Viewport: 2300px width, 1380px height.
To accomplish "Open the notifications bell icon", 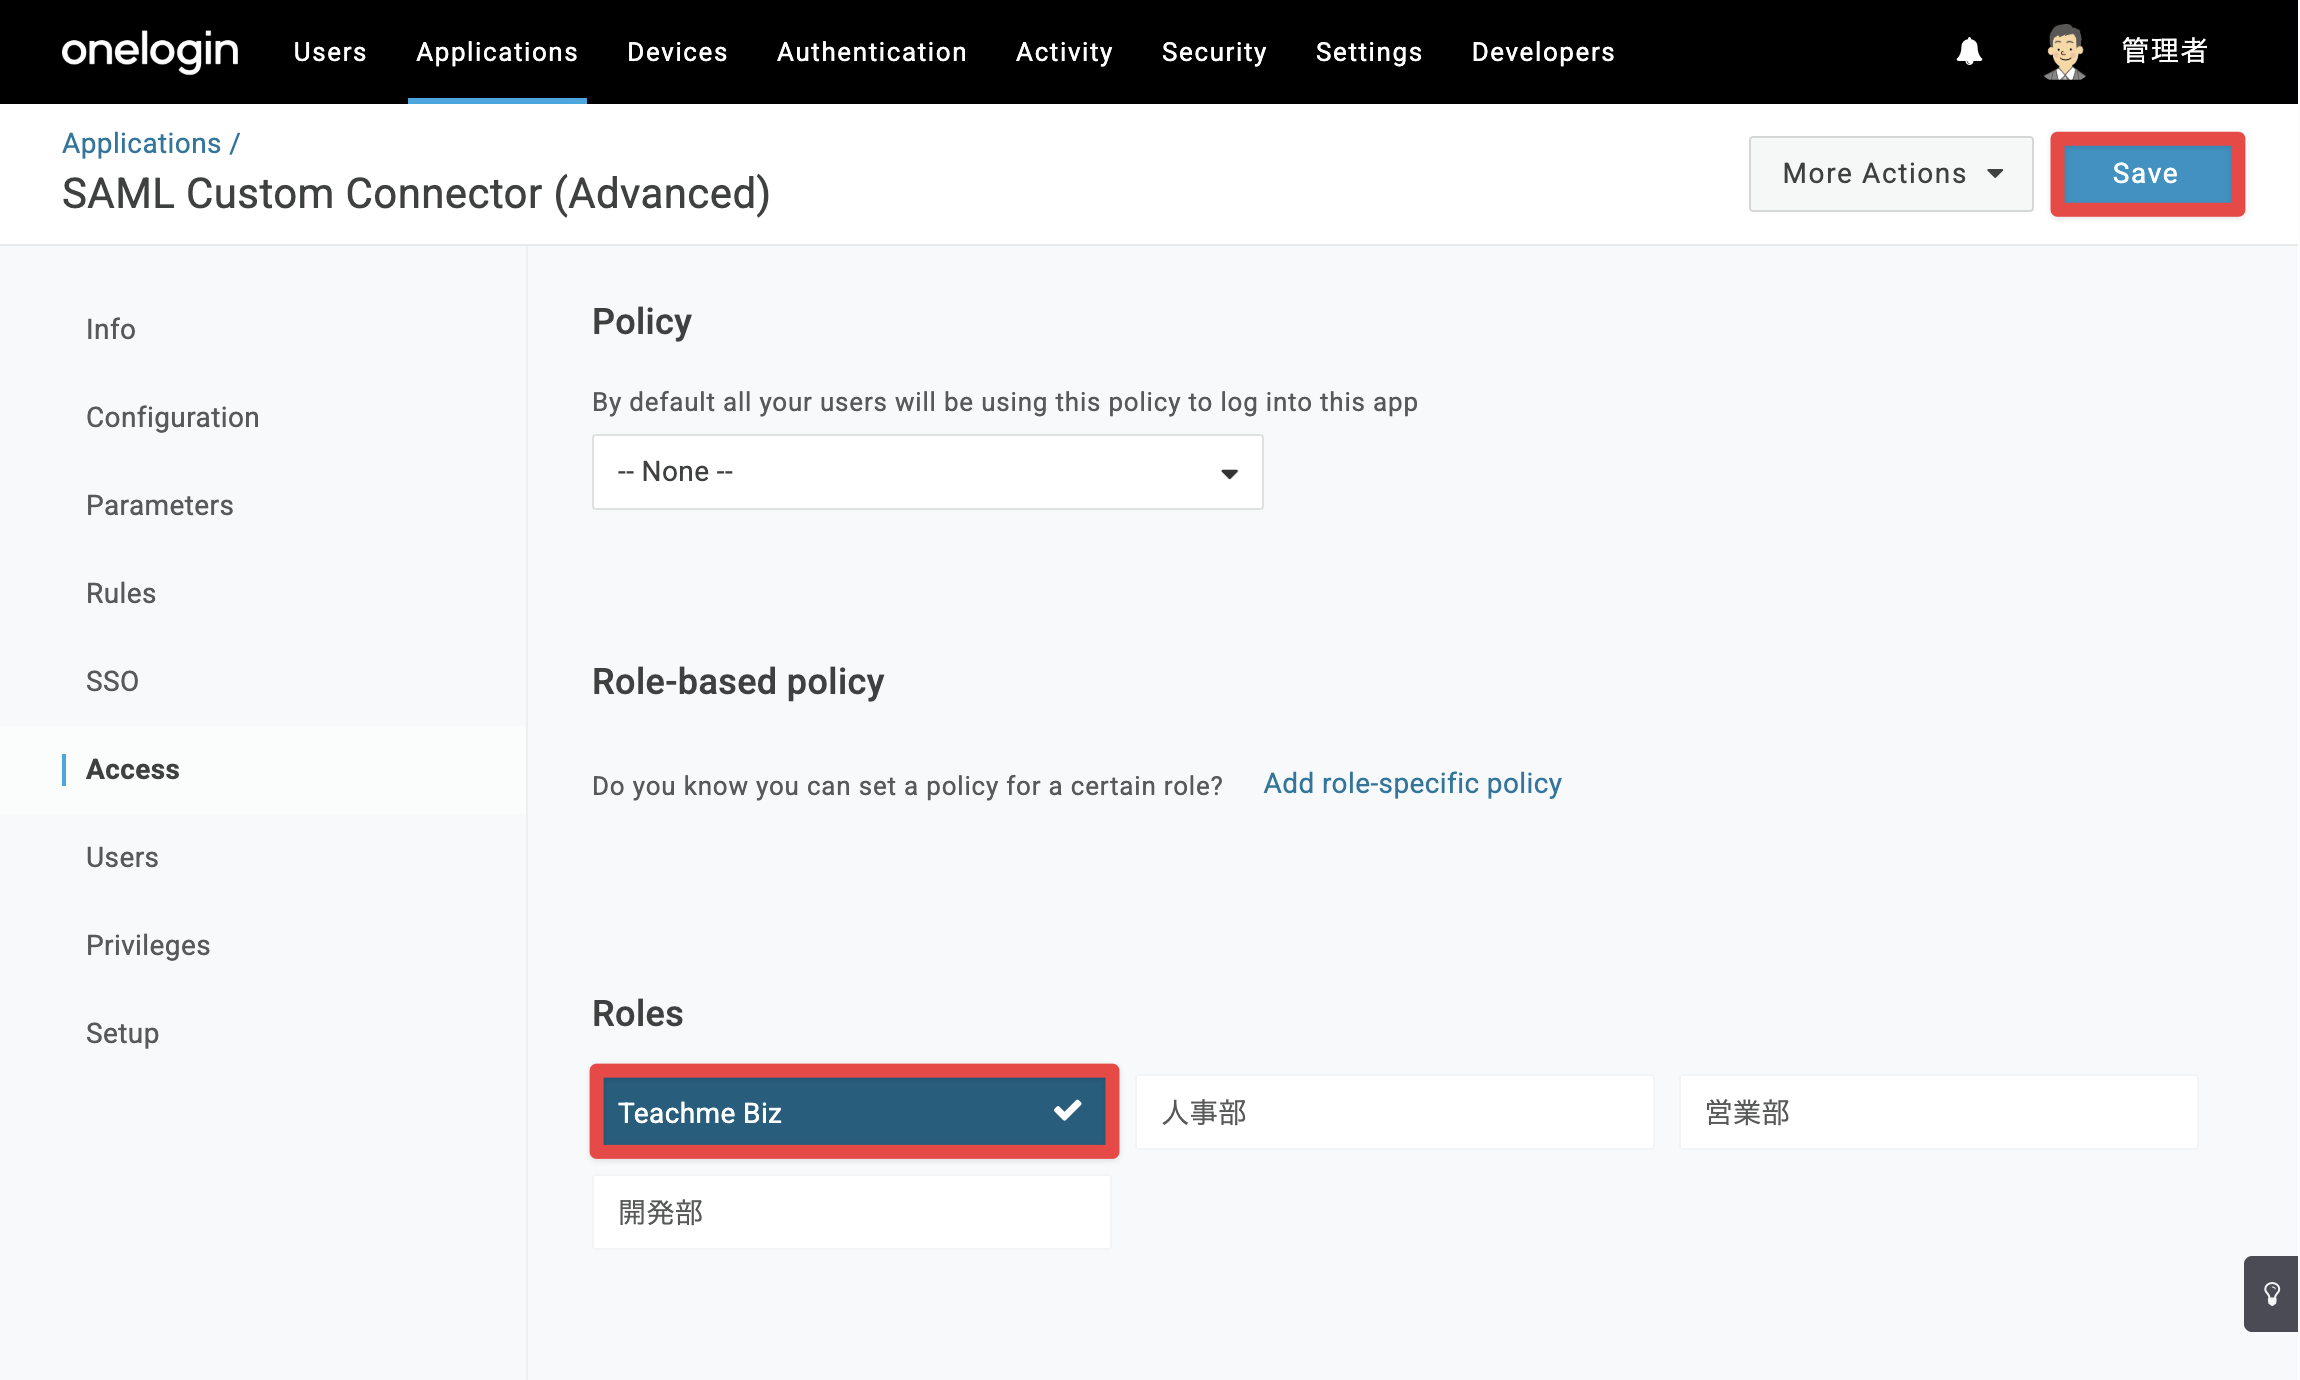I will [1969, 51].
